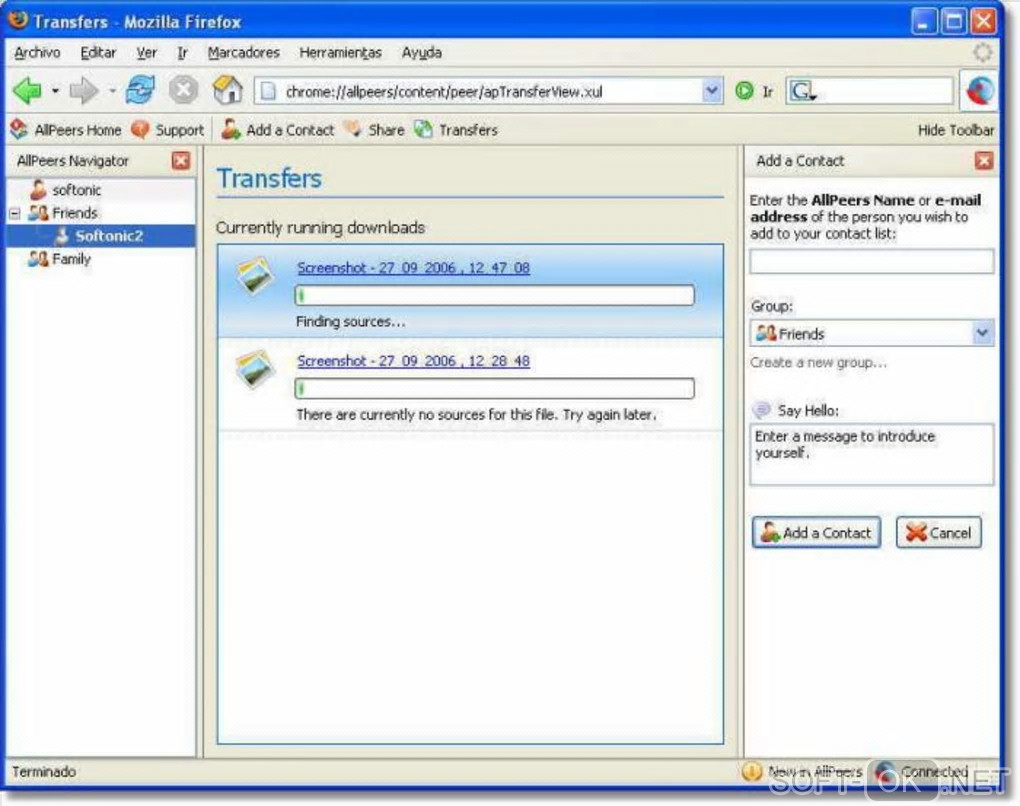Screen dimensions: 1020x806
Task: Click the AllPeers logo toolbar icon
Action: [980, 90]
